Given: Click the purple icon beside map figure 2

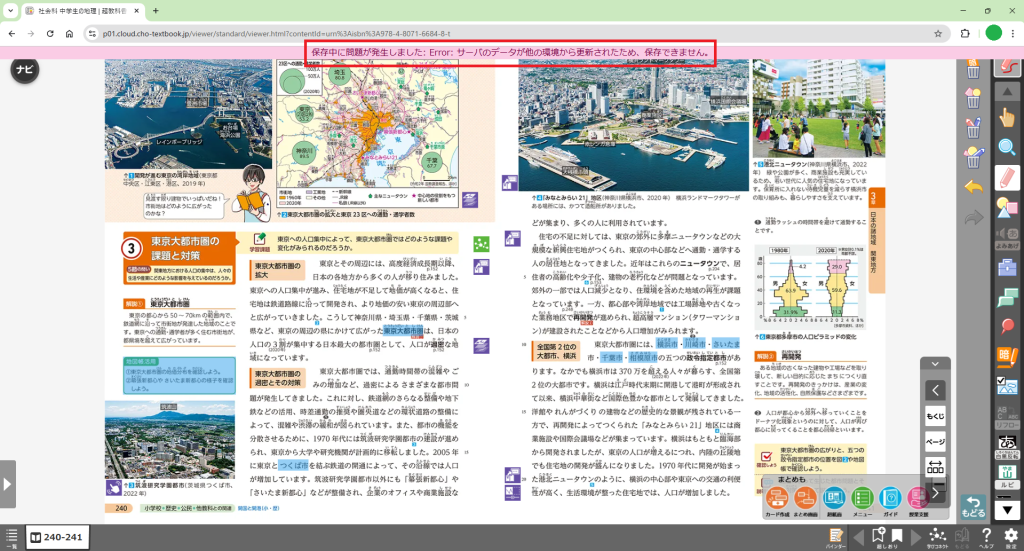Looking at the screenshot, I should point(470,199).
